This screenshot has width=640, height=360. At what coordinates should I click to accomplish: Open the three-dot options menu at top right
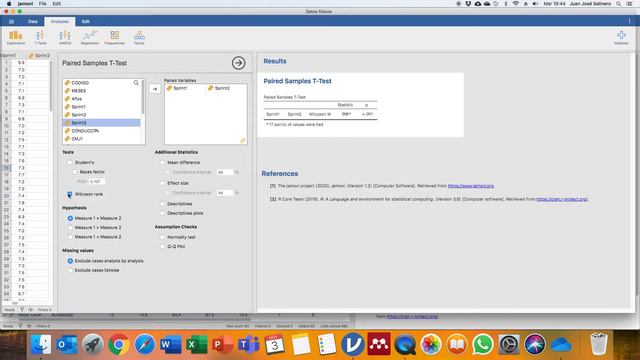click(x=629, y=21)
